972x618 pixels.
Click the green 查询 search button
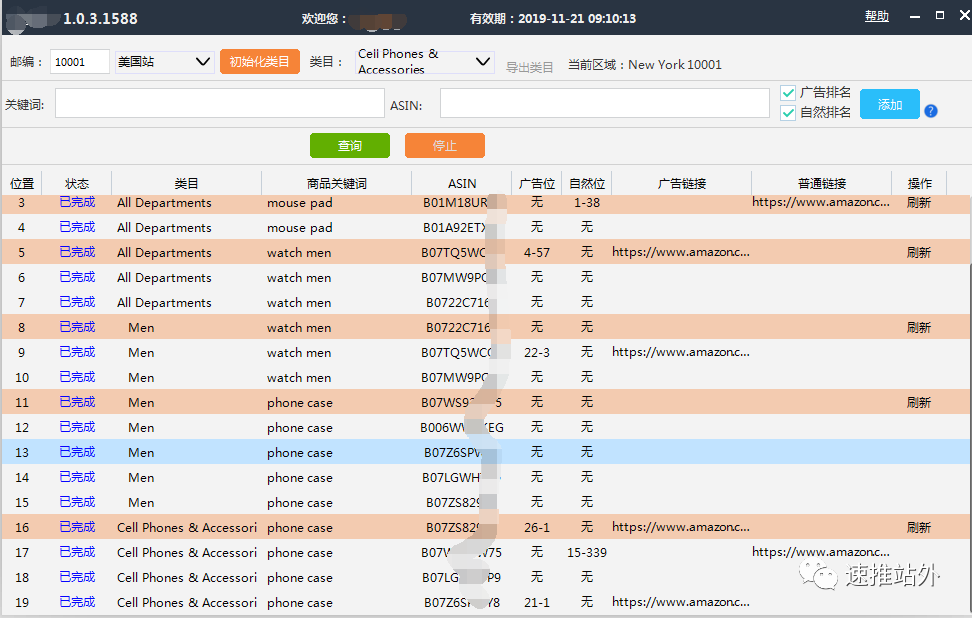[x=349, y=146]
